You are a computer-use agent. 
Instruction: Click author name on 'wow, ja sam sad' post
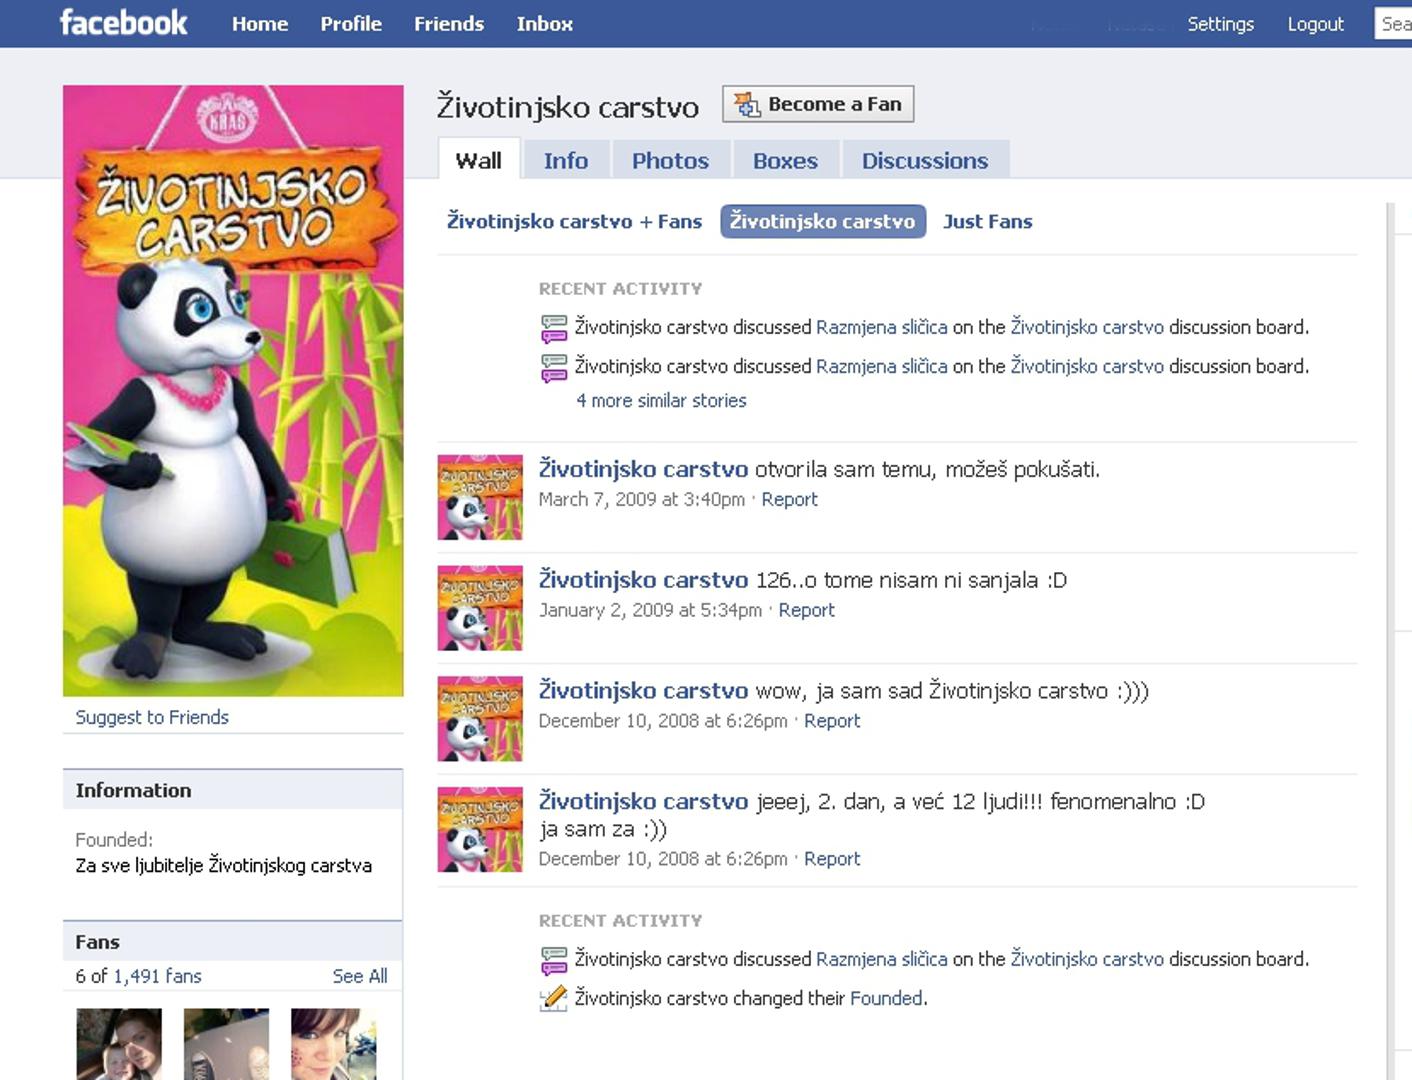[643, 691]
